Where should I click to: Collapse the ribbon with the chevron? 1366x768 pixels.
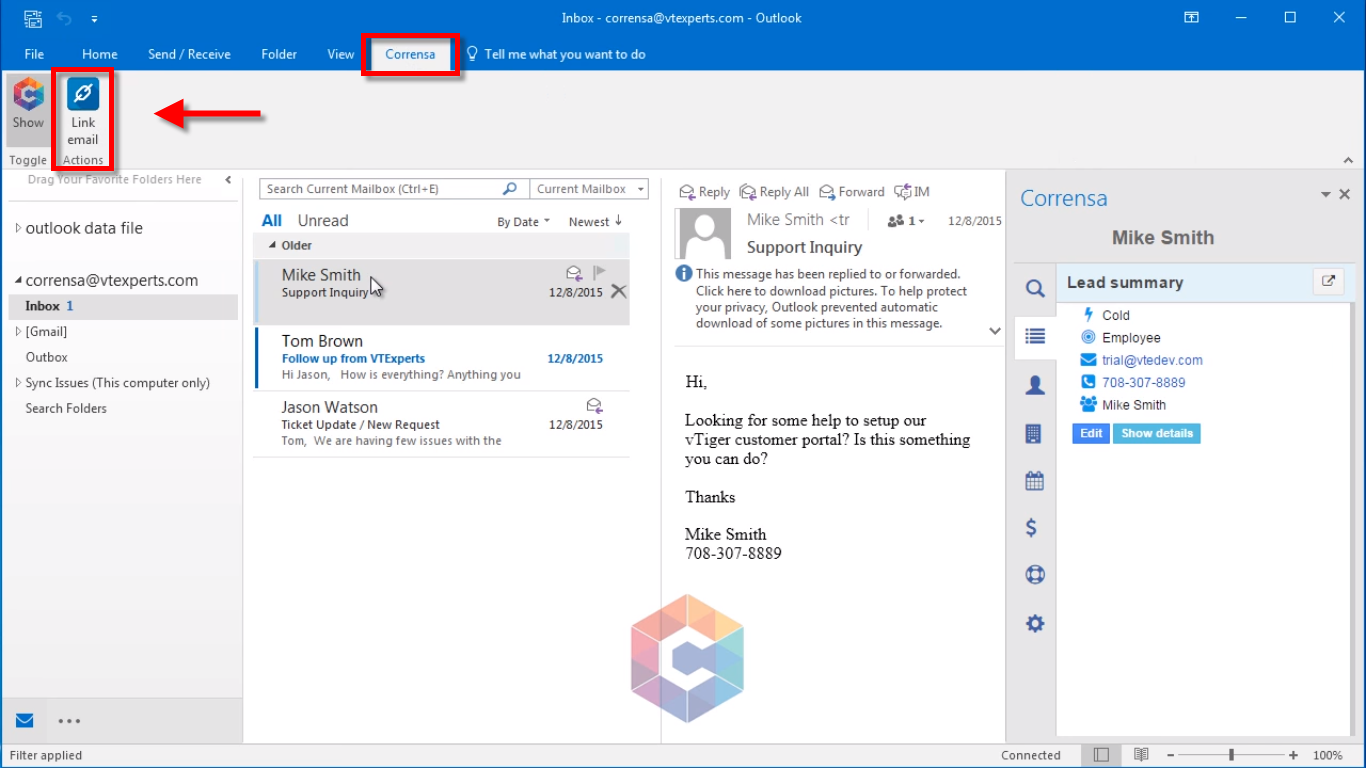click(1348, 160)
